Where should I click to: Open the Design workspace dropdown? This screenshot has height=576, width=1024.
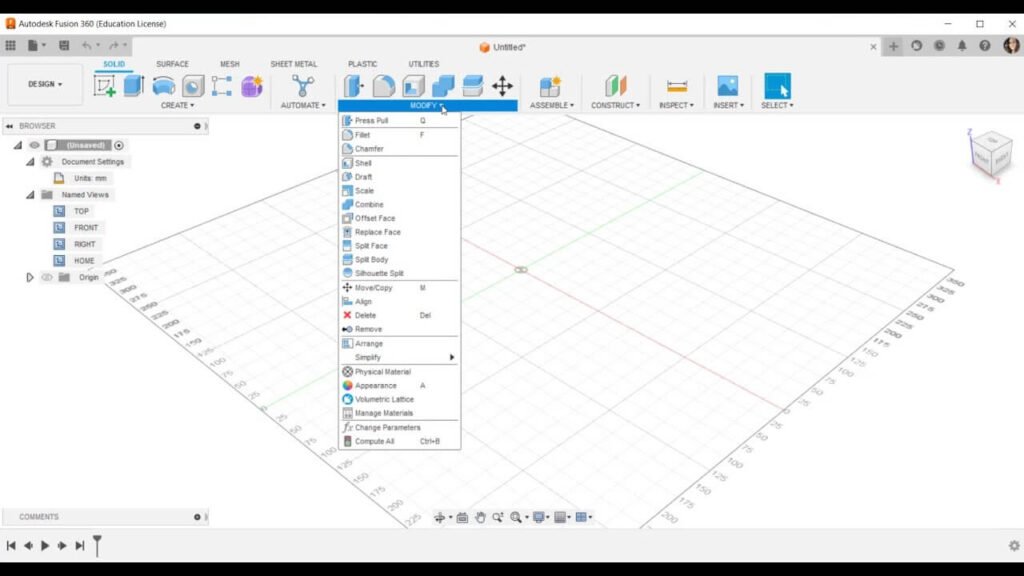(x=45, y=84)
